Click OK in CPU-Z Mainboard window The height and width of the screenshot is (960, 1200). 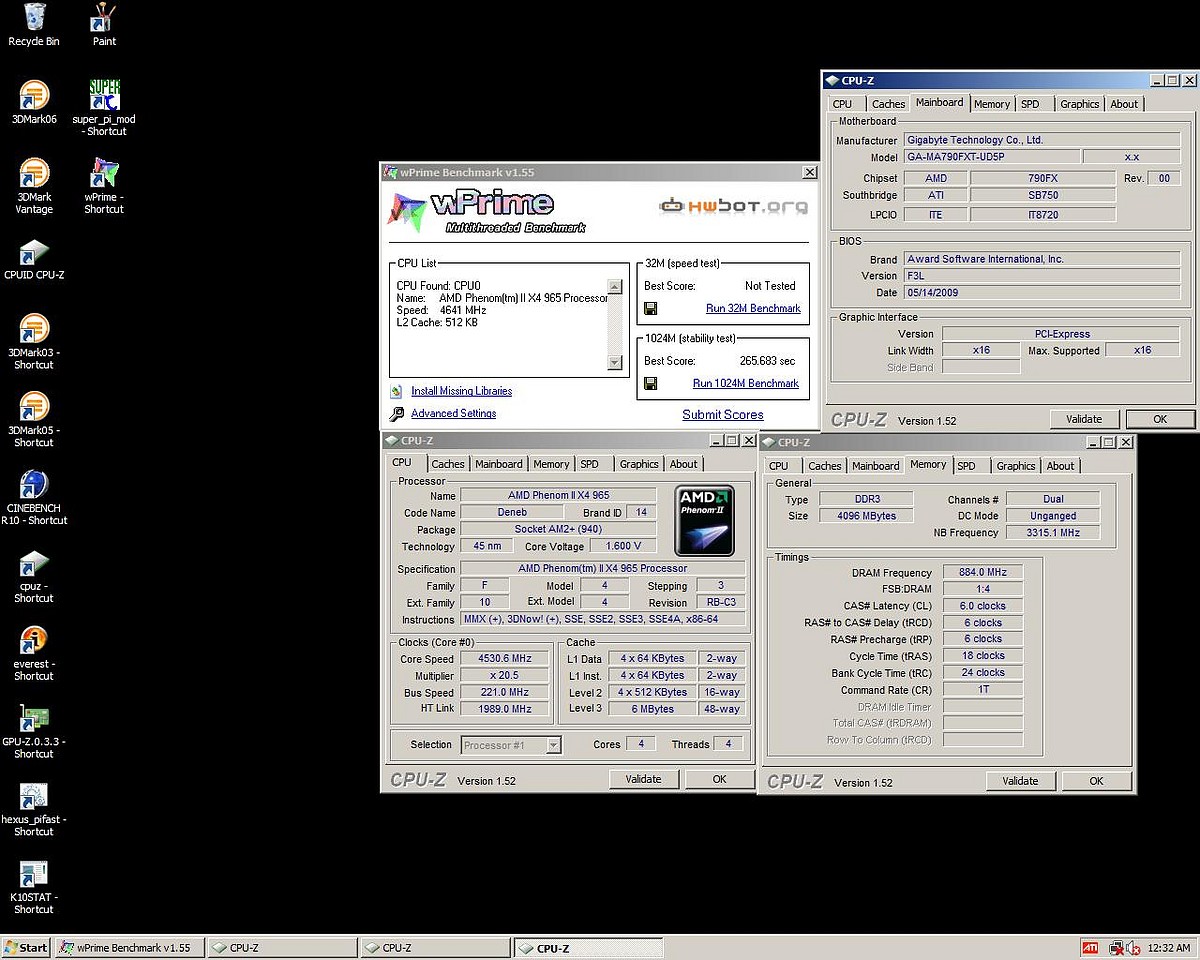1160,419
